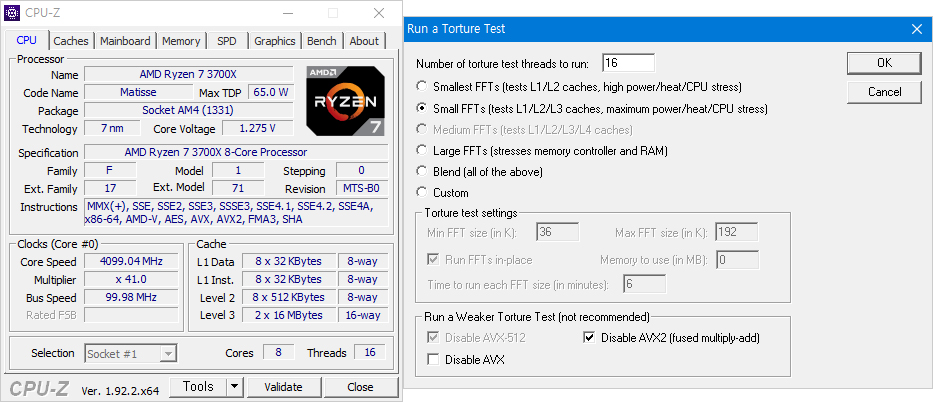The image size is (933, 403).
Task: Click the 16-way Level 3 cache value
Action: coord(363,315)
